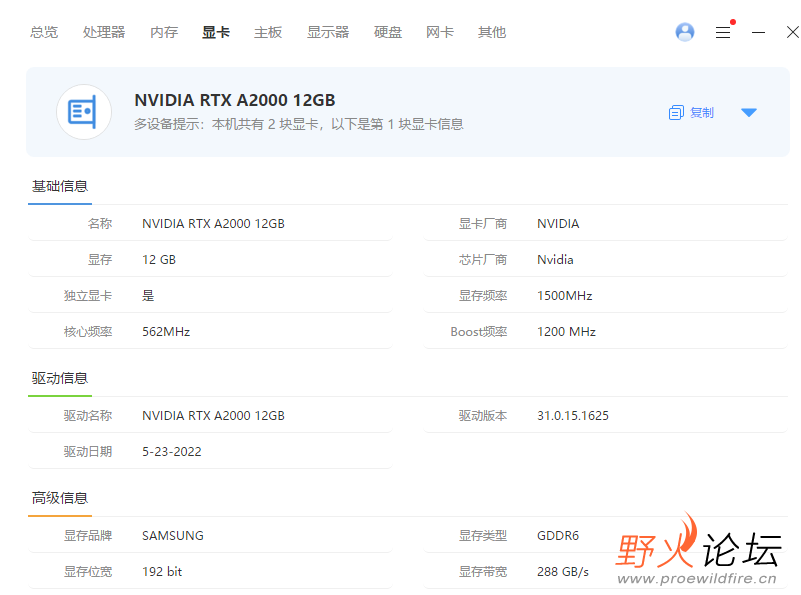
Task: Select the 显卡厂商 value NVIDIA
Action: (558, 224)
